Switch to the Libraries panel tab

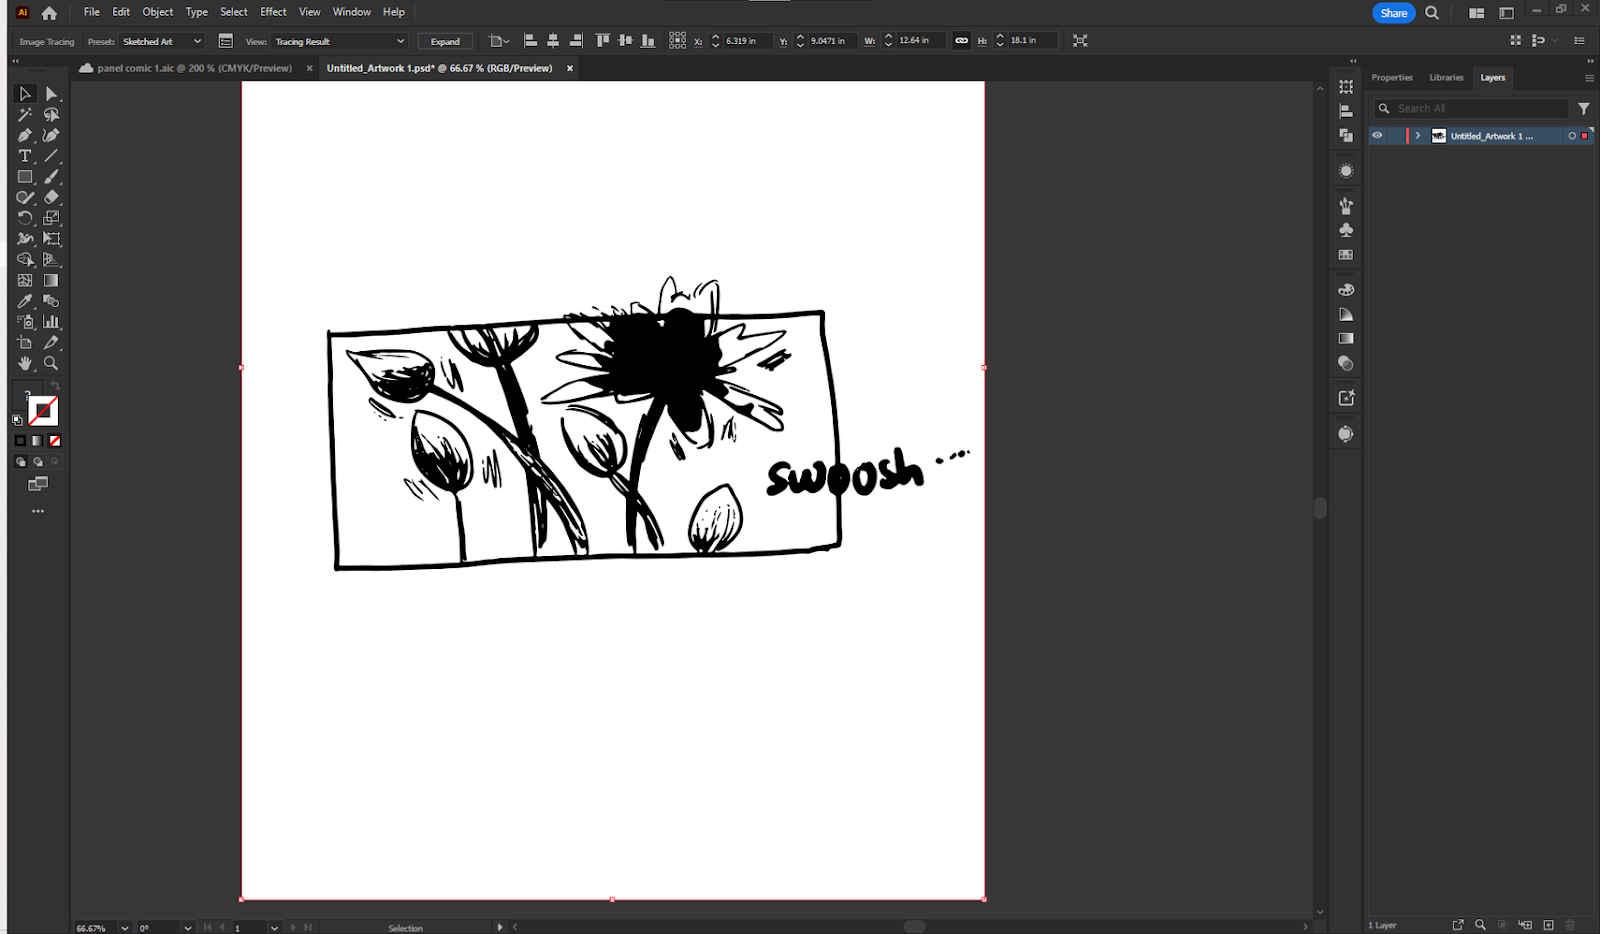(x=1446, y=78)
